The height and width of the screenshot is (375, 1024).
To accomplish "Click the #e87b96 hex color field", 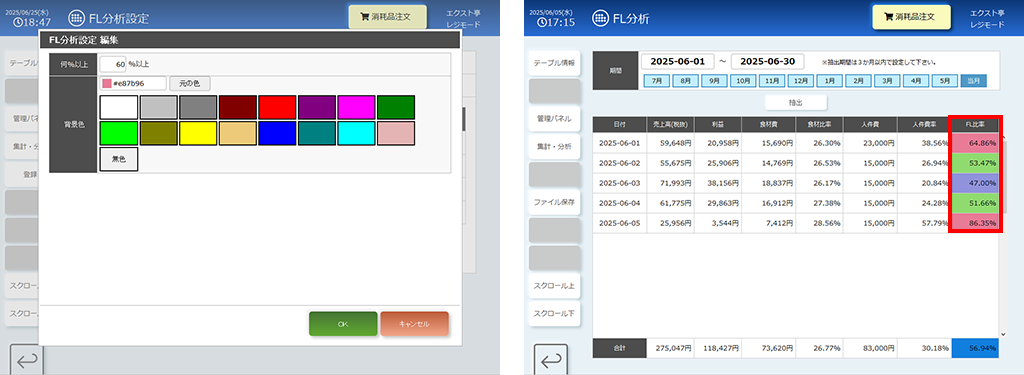I will pos(133,84).
